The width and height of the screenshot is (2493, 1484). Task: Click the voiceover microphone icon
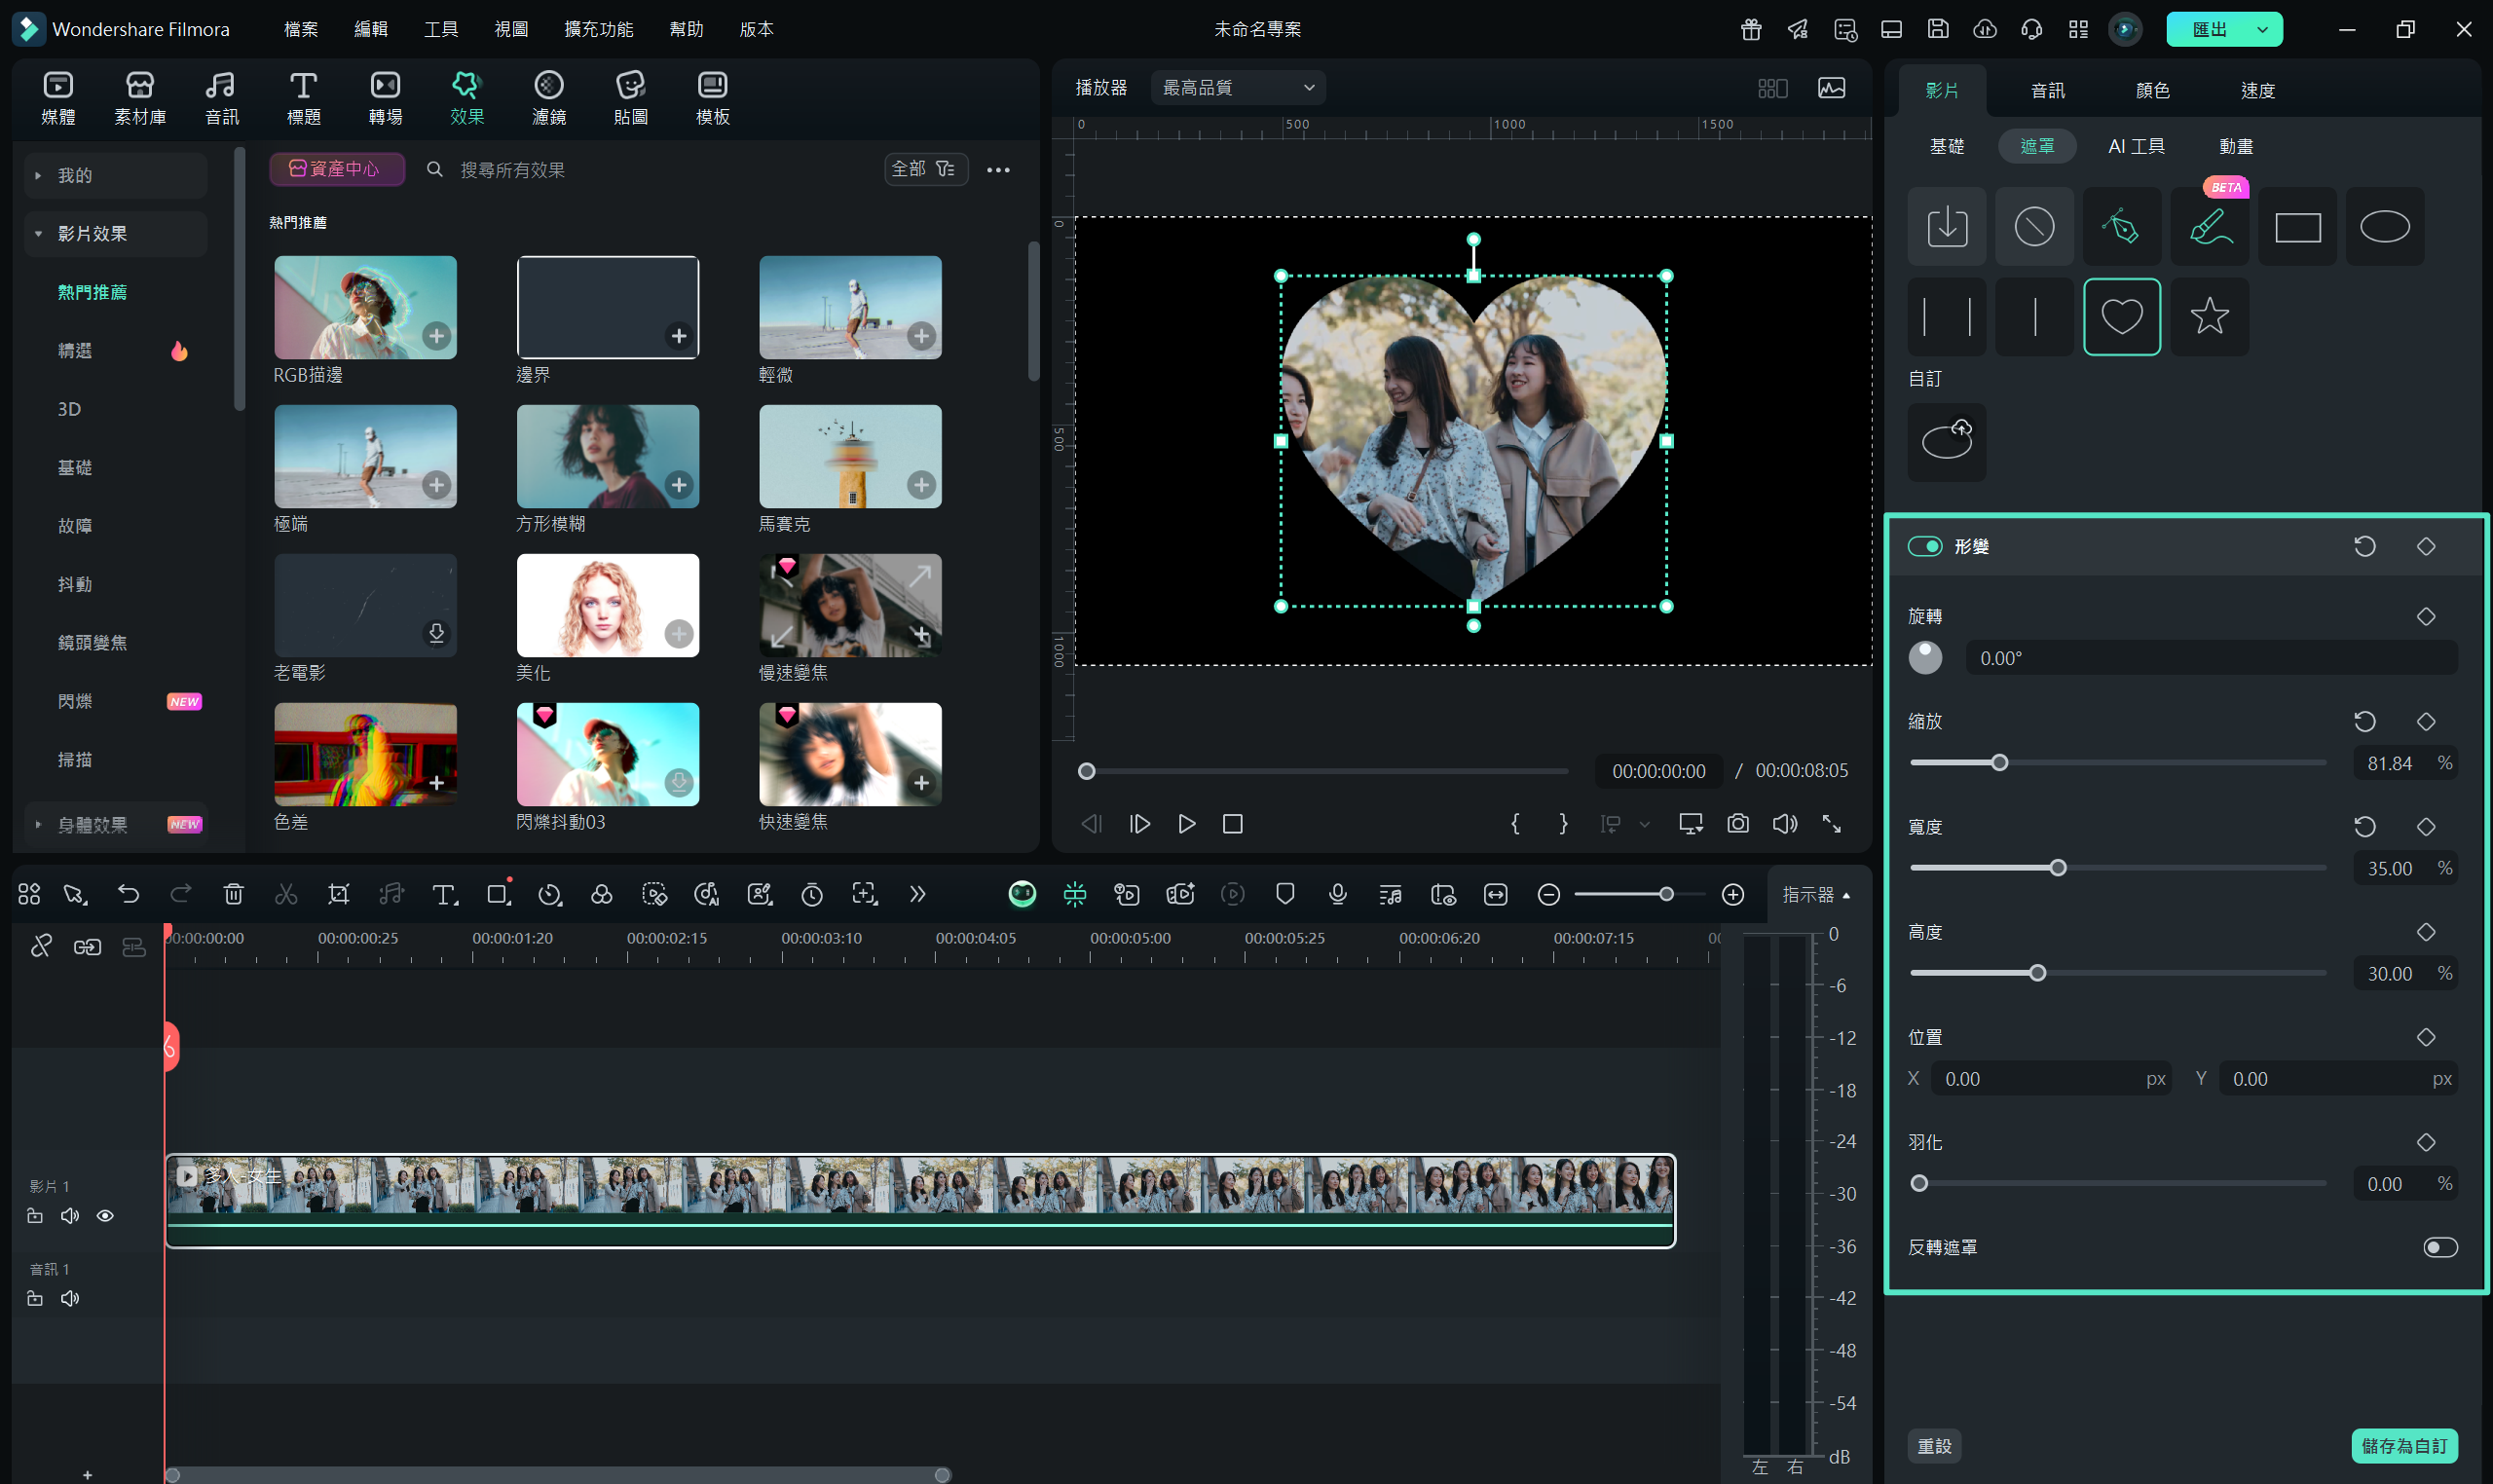[1337, 894]
